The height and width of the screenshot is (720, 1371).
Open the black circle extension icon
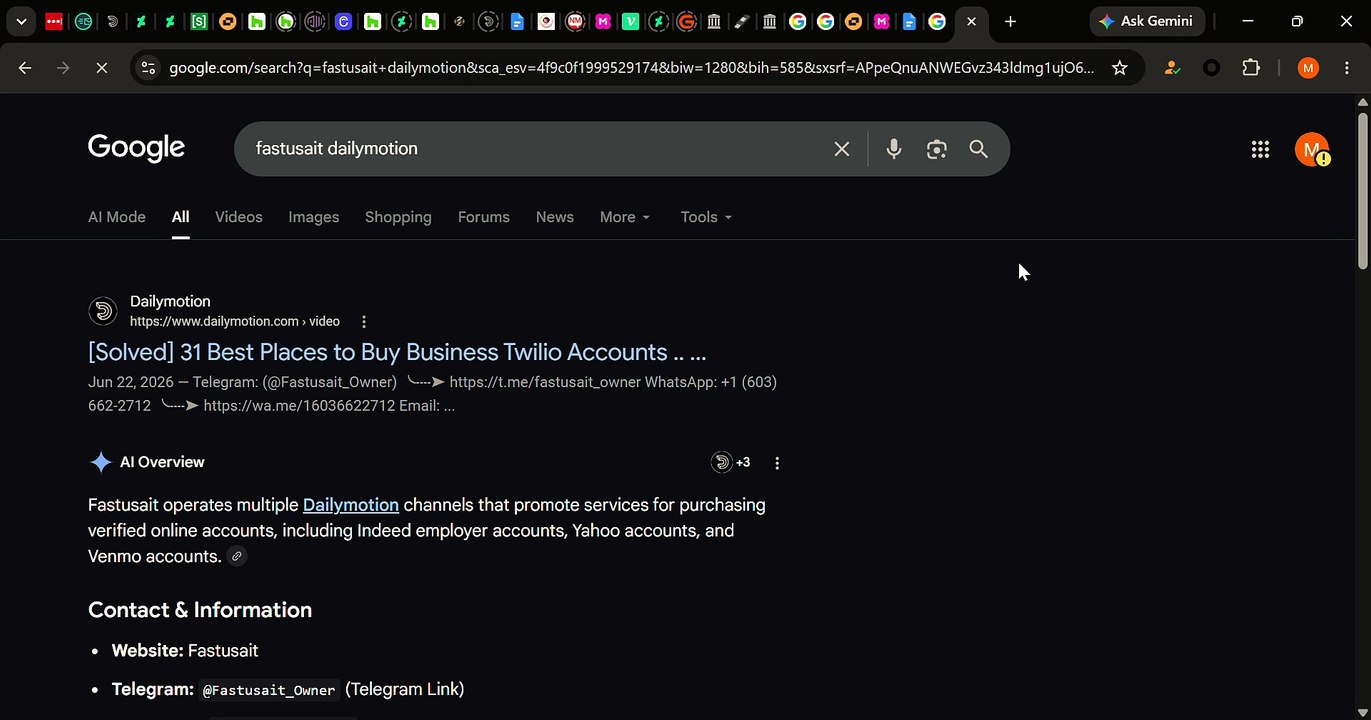click(1211, 68)
